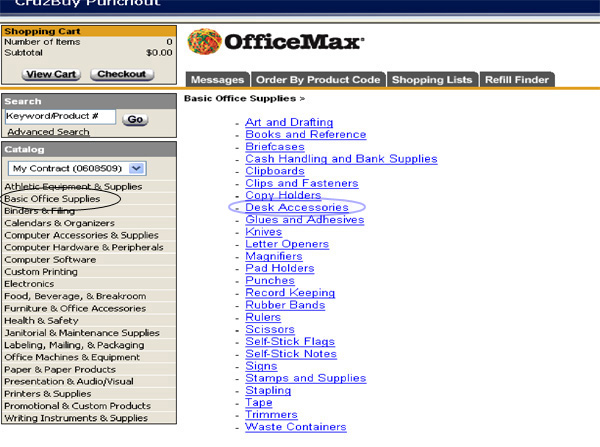The width and height of the screenshot is (600, 447).
Task: Open Promotional & Custom Products category
Action: pos(77,406)
